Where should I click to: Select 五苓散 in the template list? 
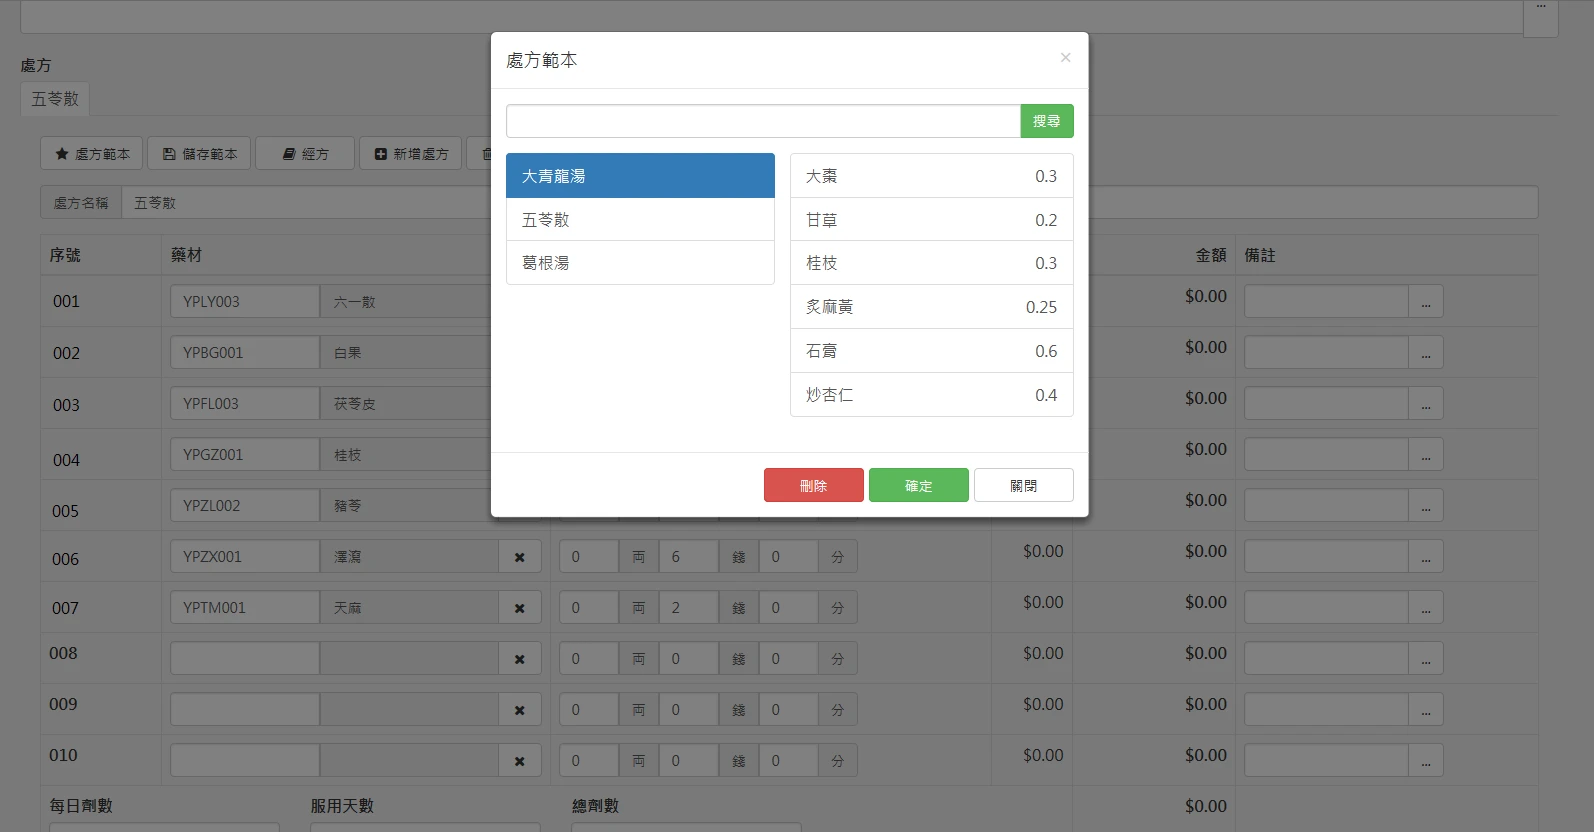point(640,219)
